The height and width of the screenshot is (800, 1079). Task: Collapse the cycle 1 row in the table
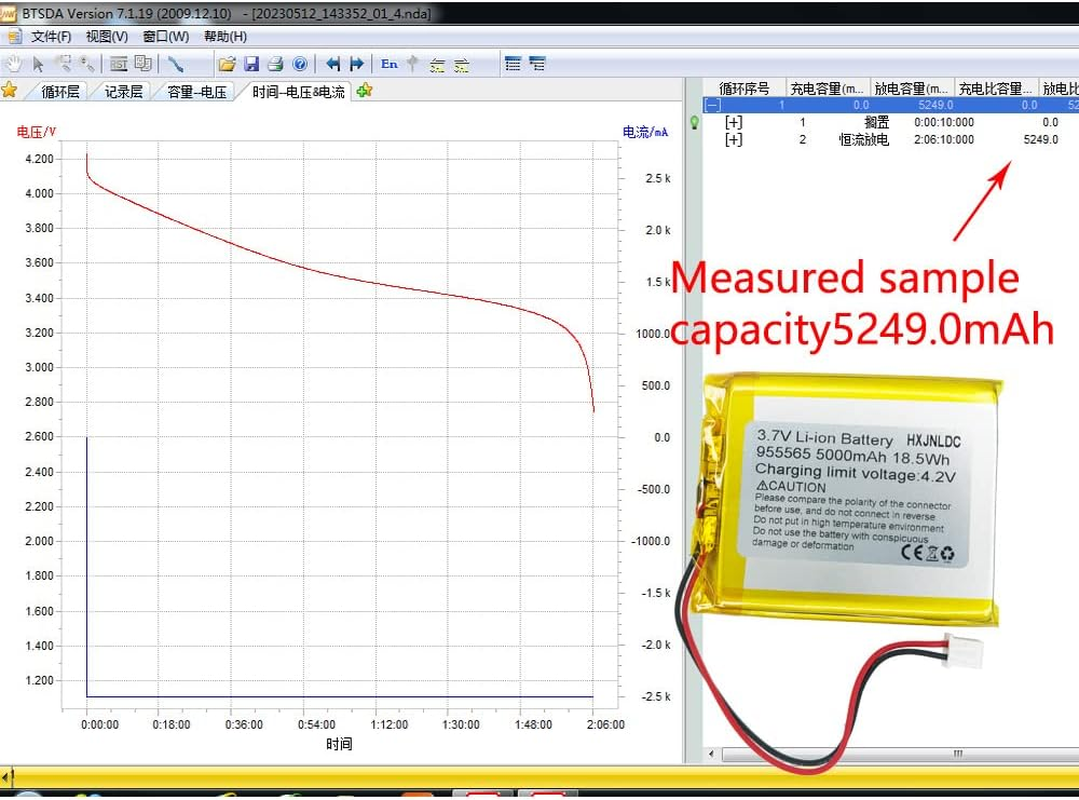click(712, 105)
